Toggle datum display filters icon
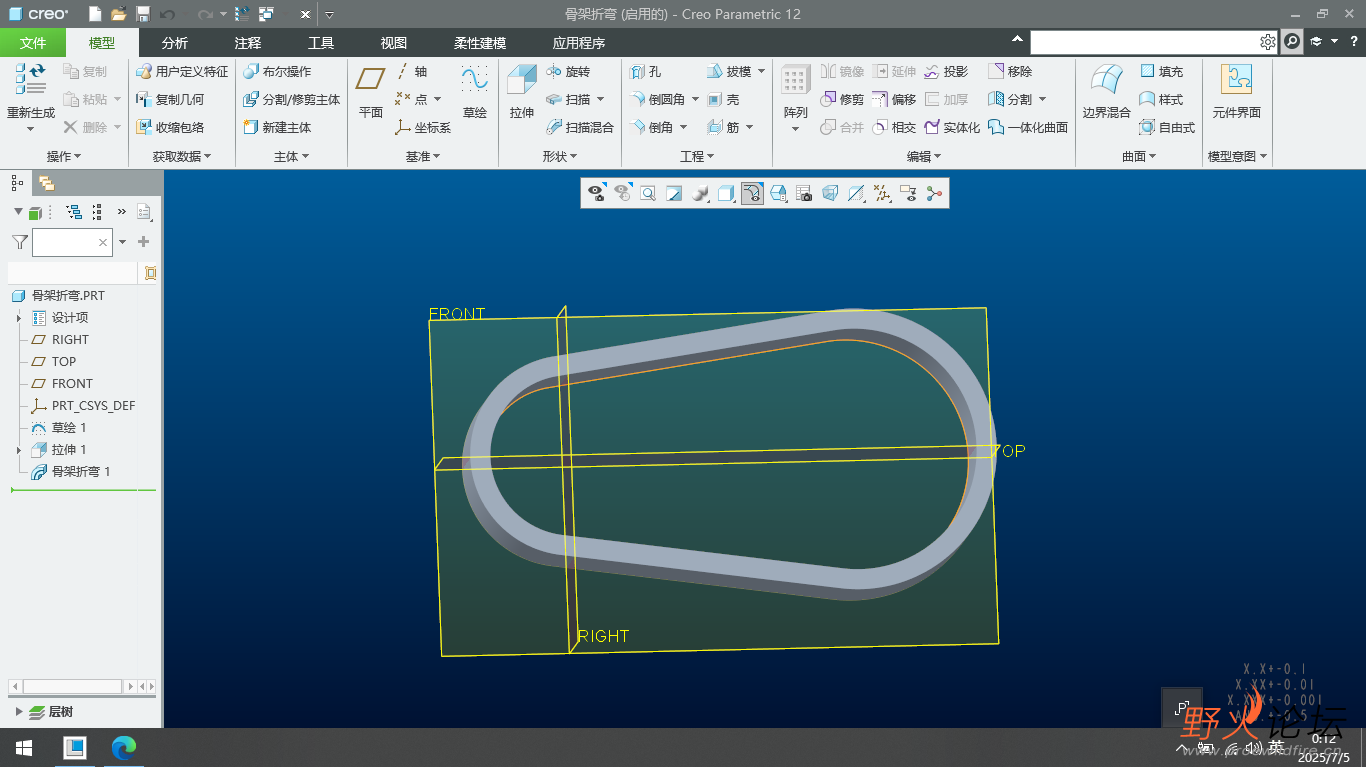 (x=882, y=193)
